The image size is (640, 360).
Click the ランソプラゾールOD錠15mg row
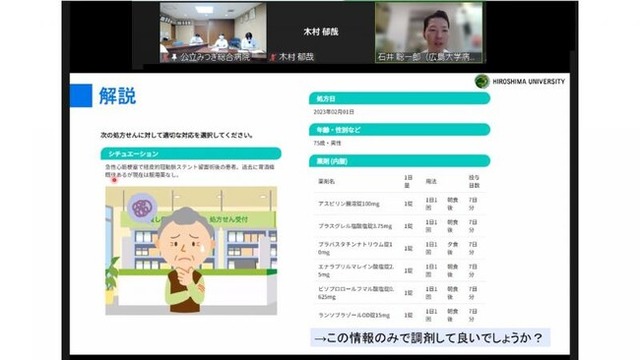[400, 315]
